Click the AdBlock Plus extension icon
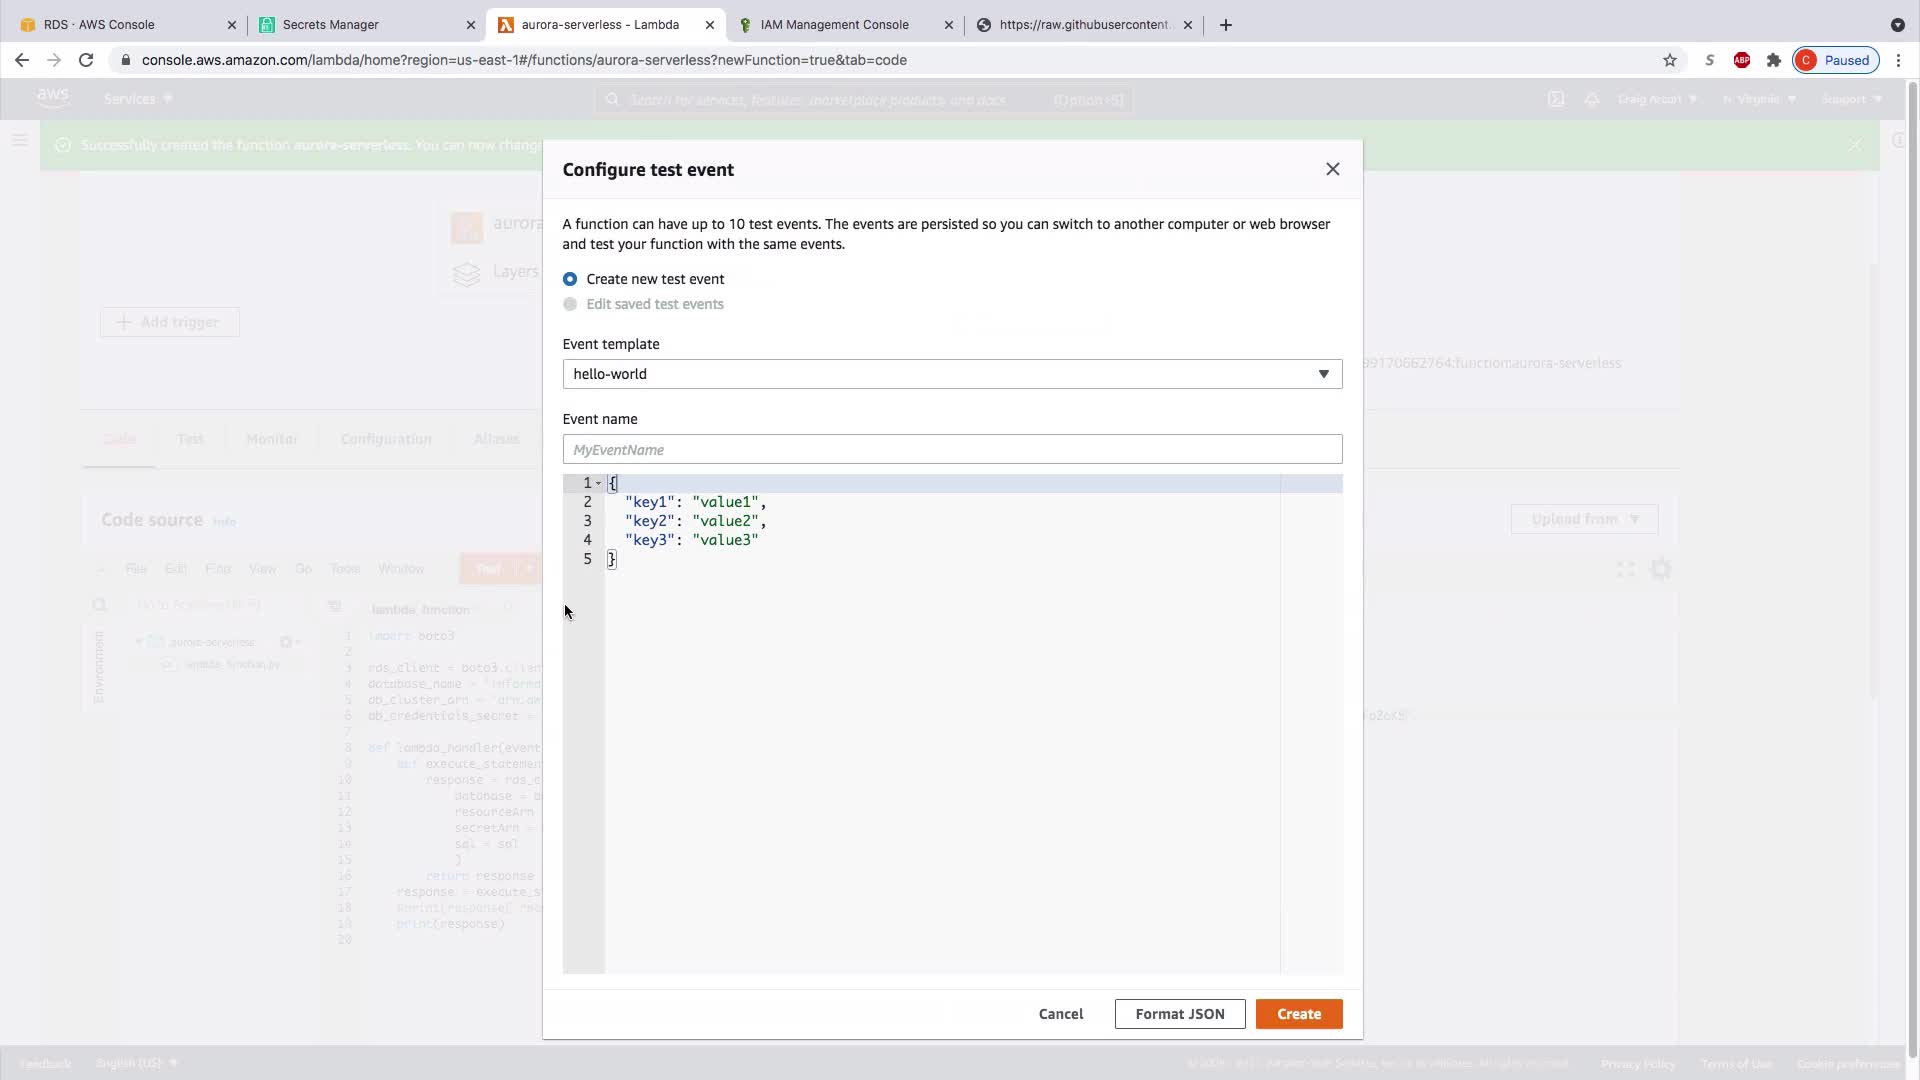Viewport: 1920px width, 1080px height. (x=1742, y=60)
